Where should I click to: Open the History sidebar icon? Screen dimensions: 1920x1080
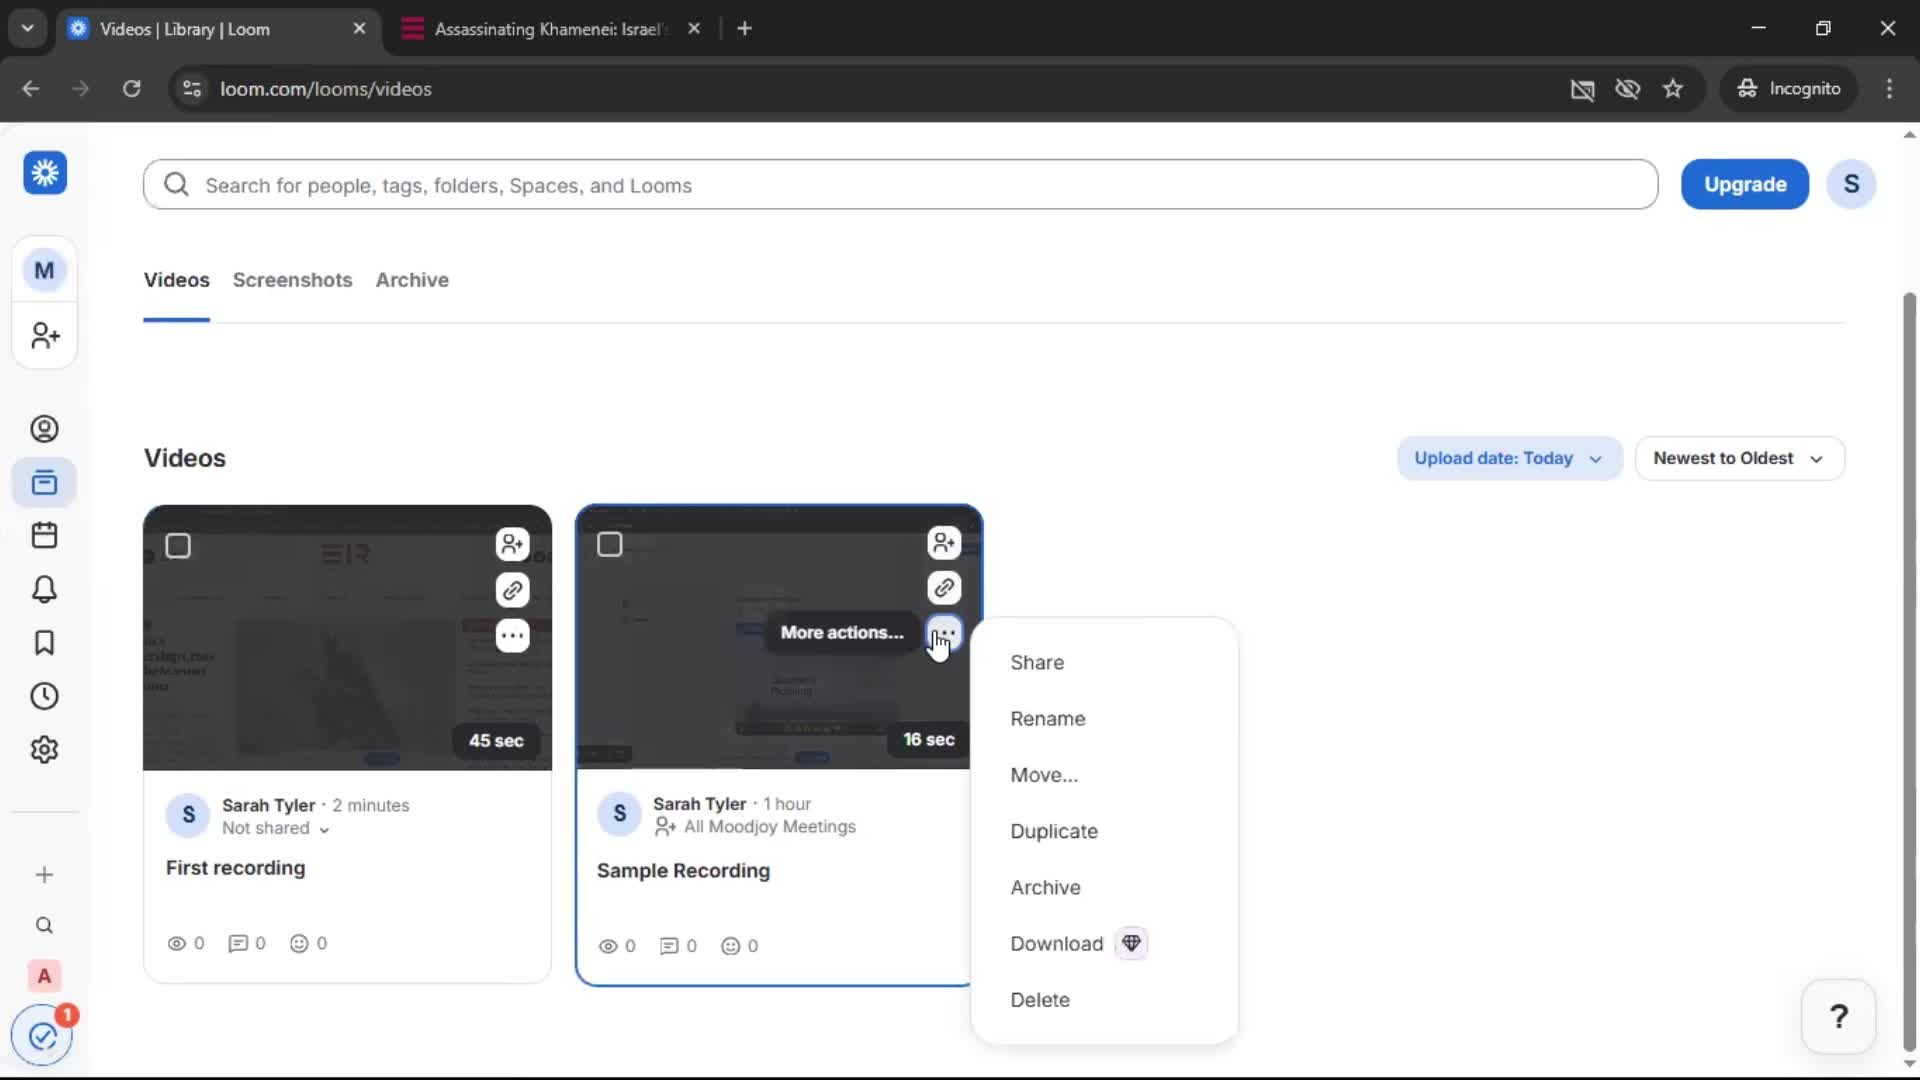[x=44, y=696]
